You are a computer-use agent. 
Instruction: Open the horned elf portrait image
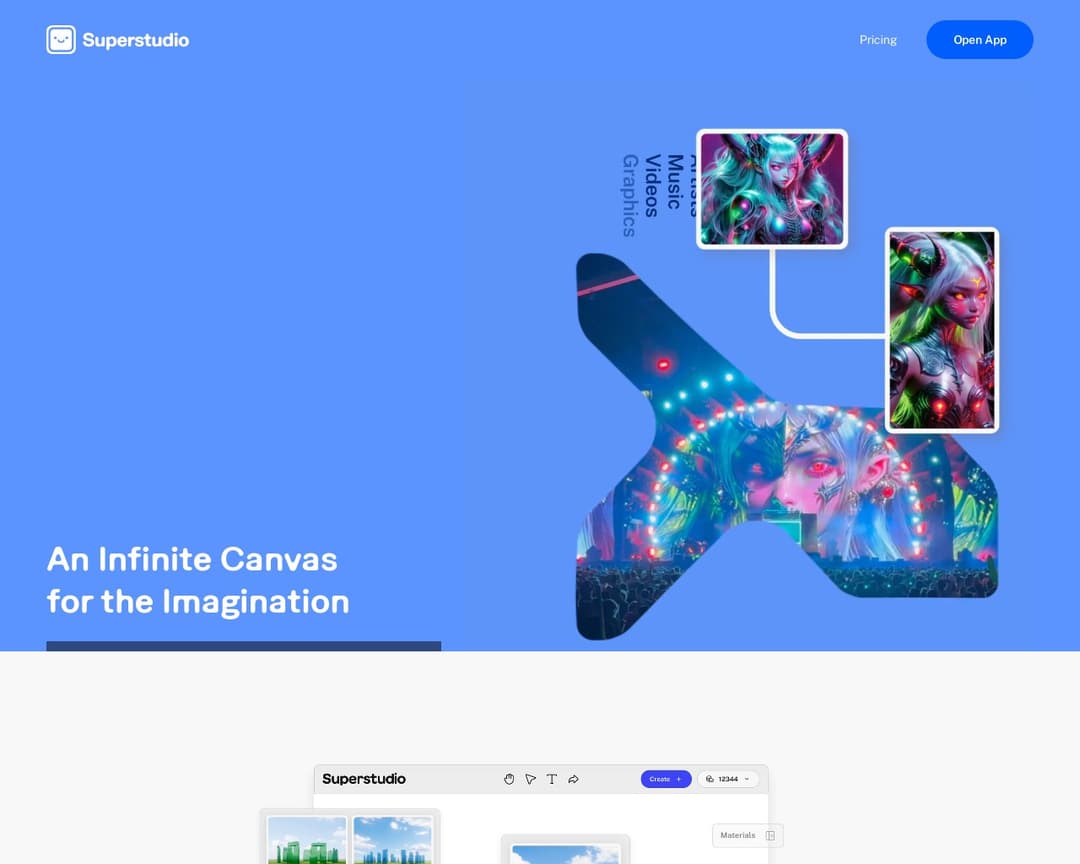point(942,330)
